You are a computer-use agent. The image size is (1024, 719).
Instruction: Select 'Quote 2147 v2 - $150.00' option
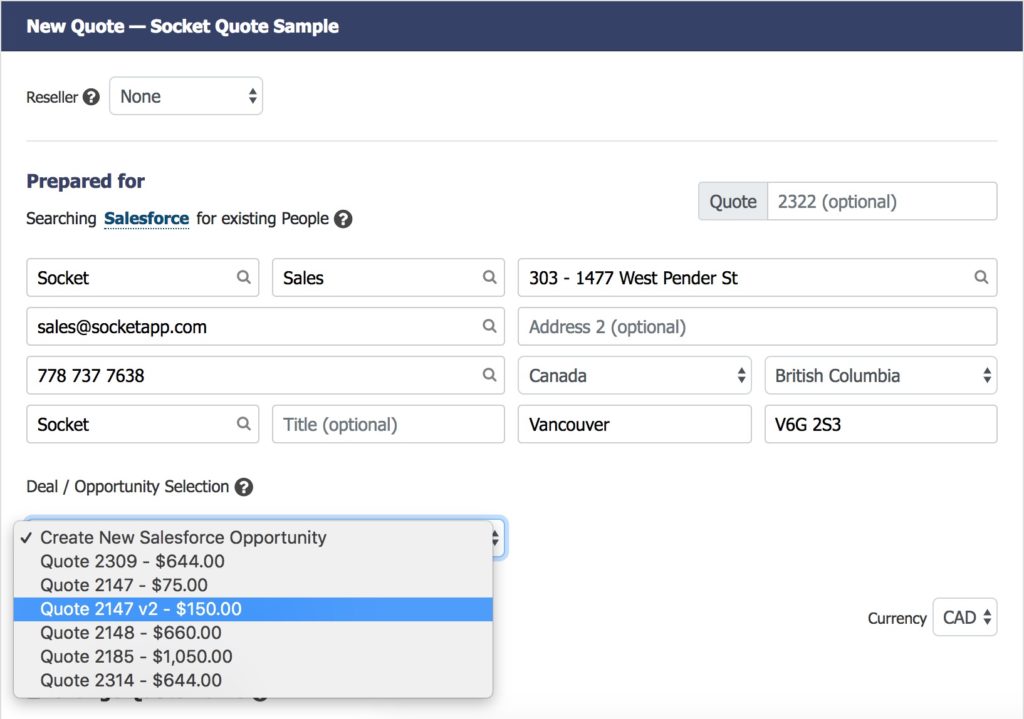coord(253,609)
